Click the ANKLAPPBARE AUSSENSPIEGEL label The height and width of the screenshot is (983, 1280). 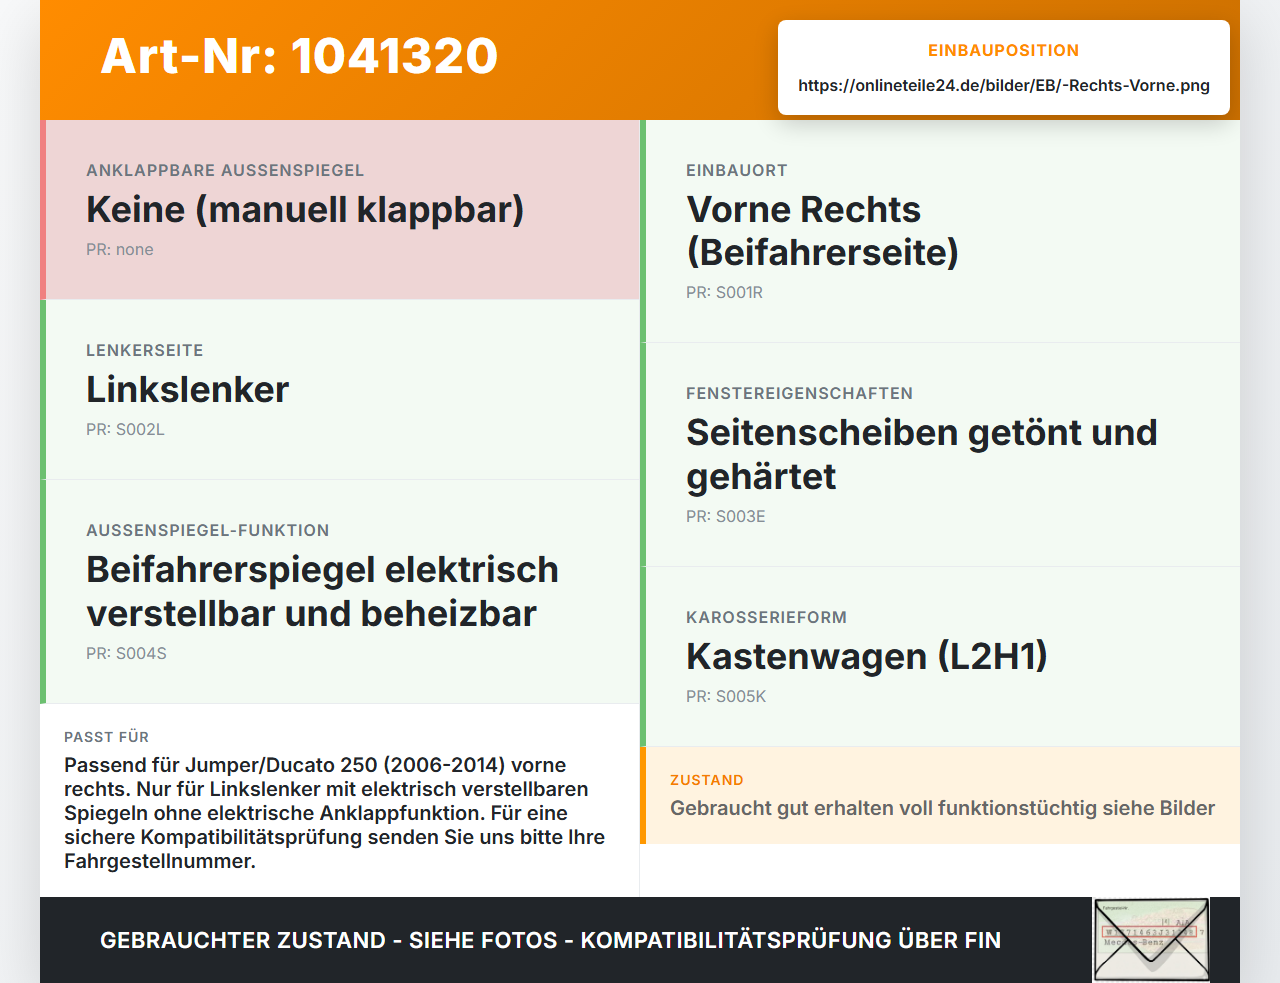pos(225,170)
